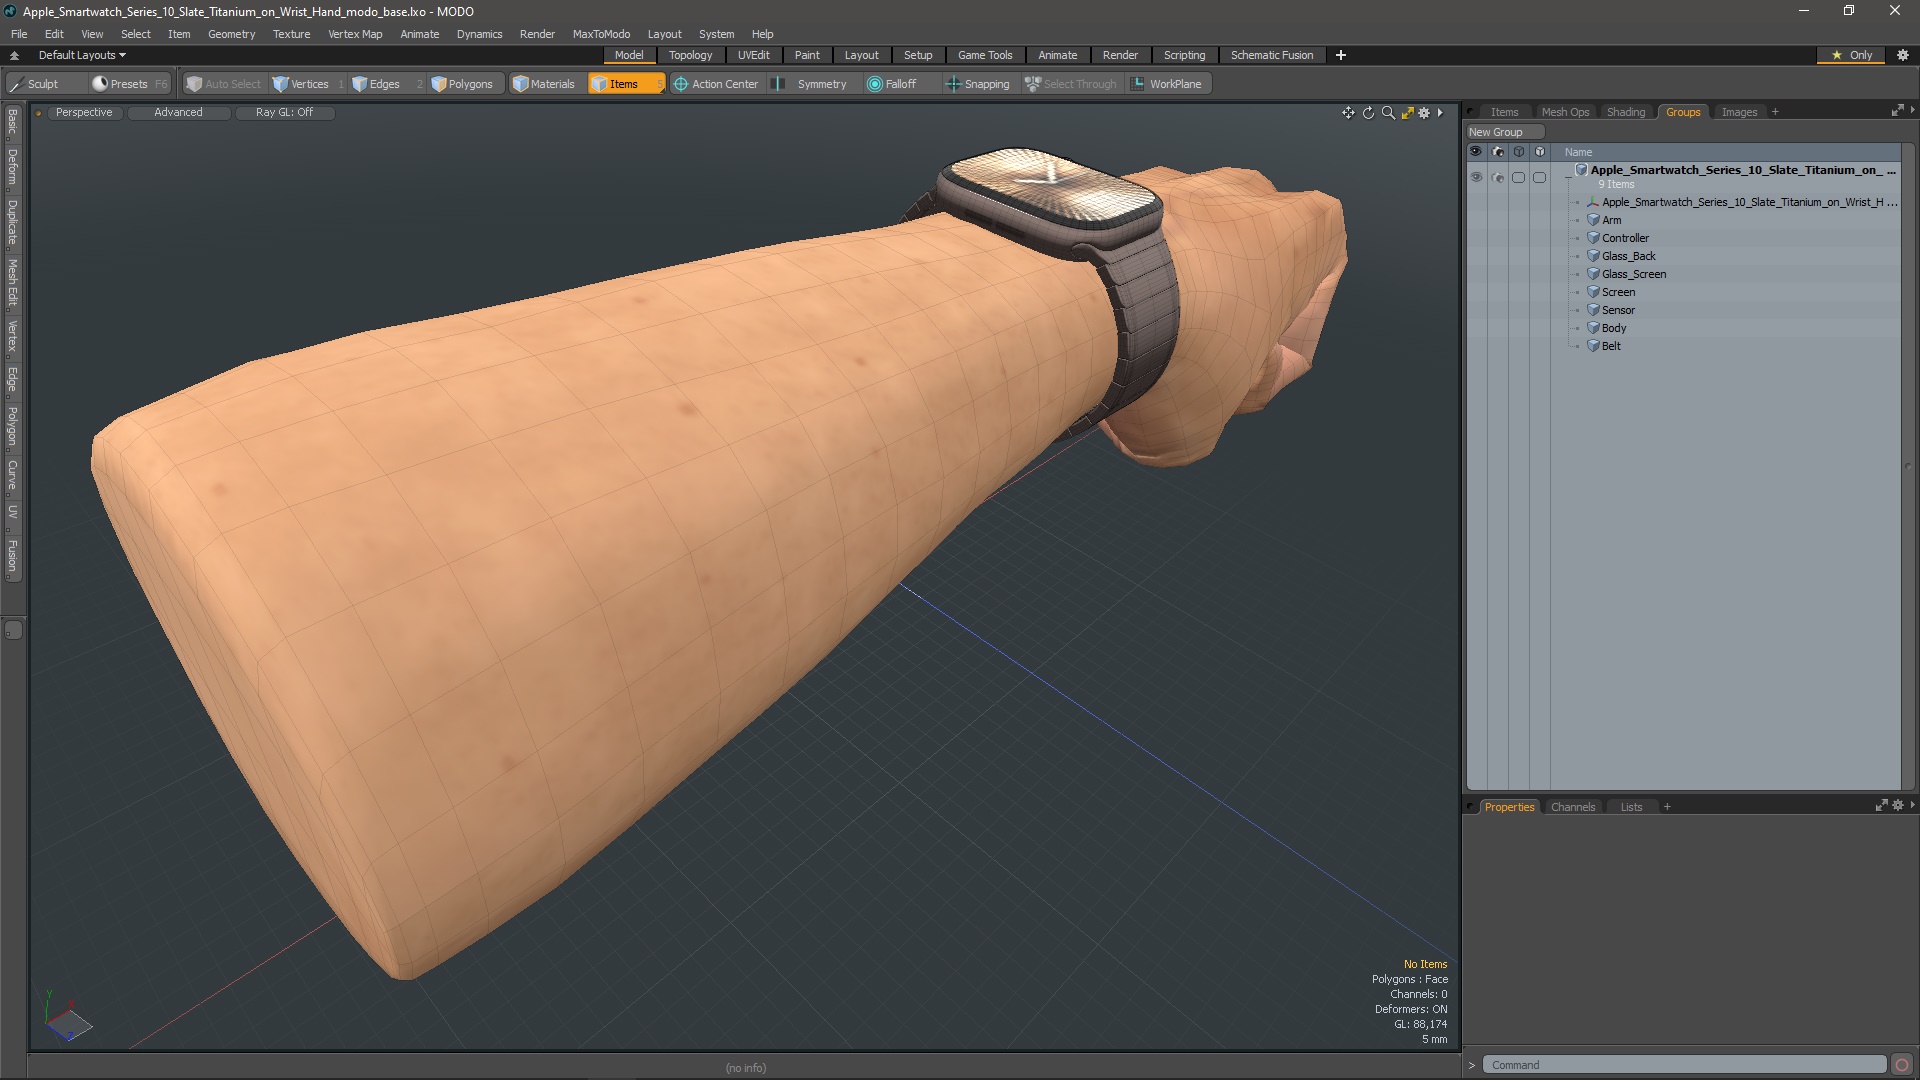Open the Geometry menu
Viewport: 1920px width, 1080px height.
[231, 34]
